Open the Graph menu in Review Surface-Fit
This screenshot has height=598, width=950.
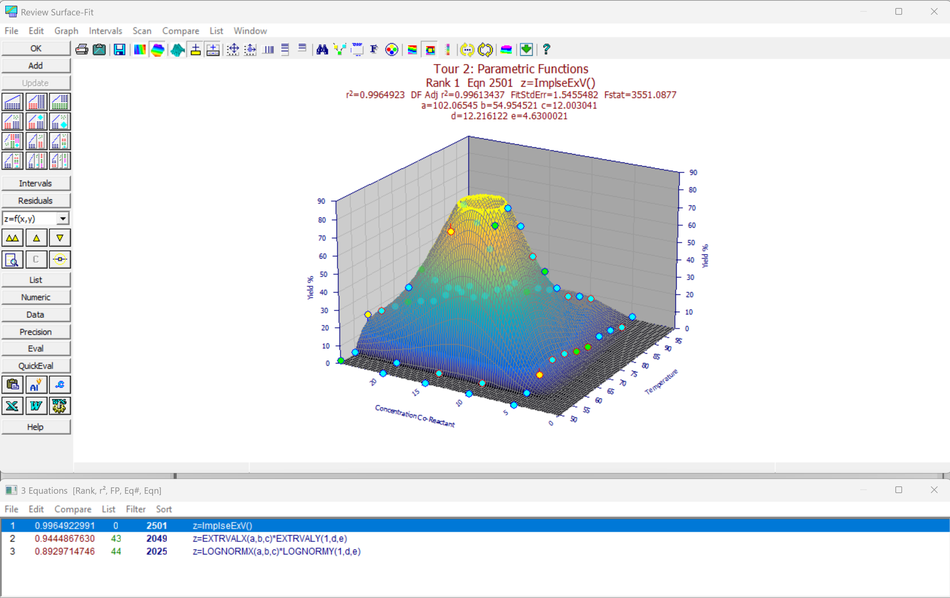click(66, 31)
